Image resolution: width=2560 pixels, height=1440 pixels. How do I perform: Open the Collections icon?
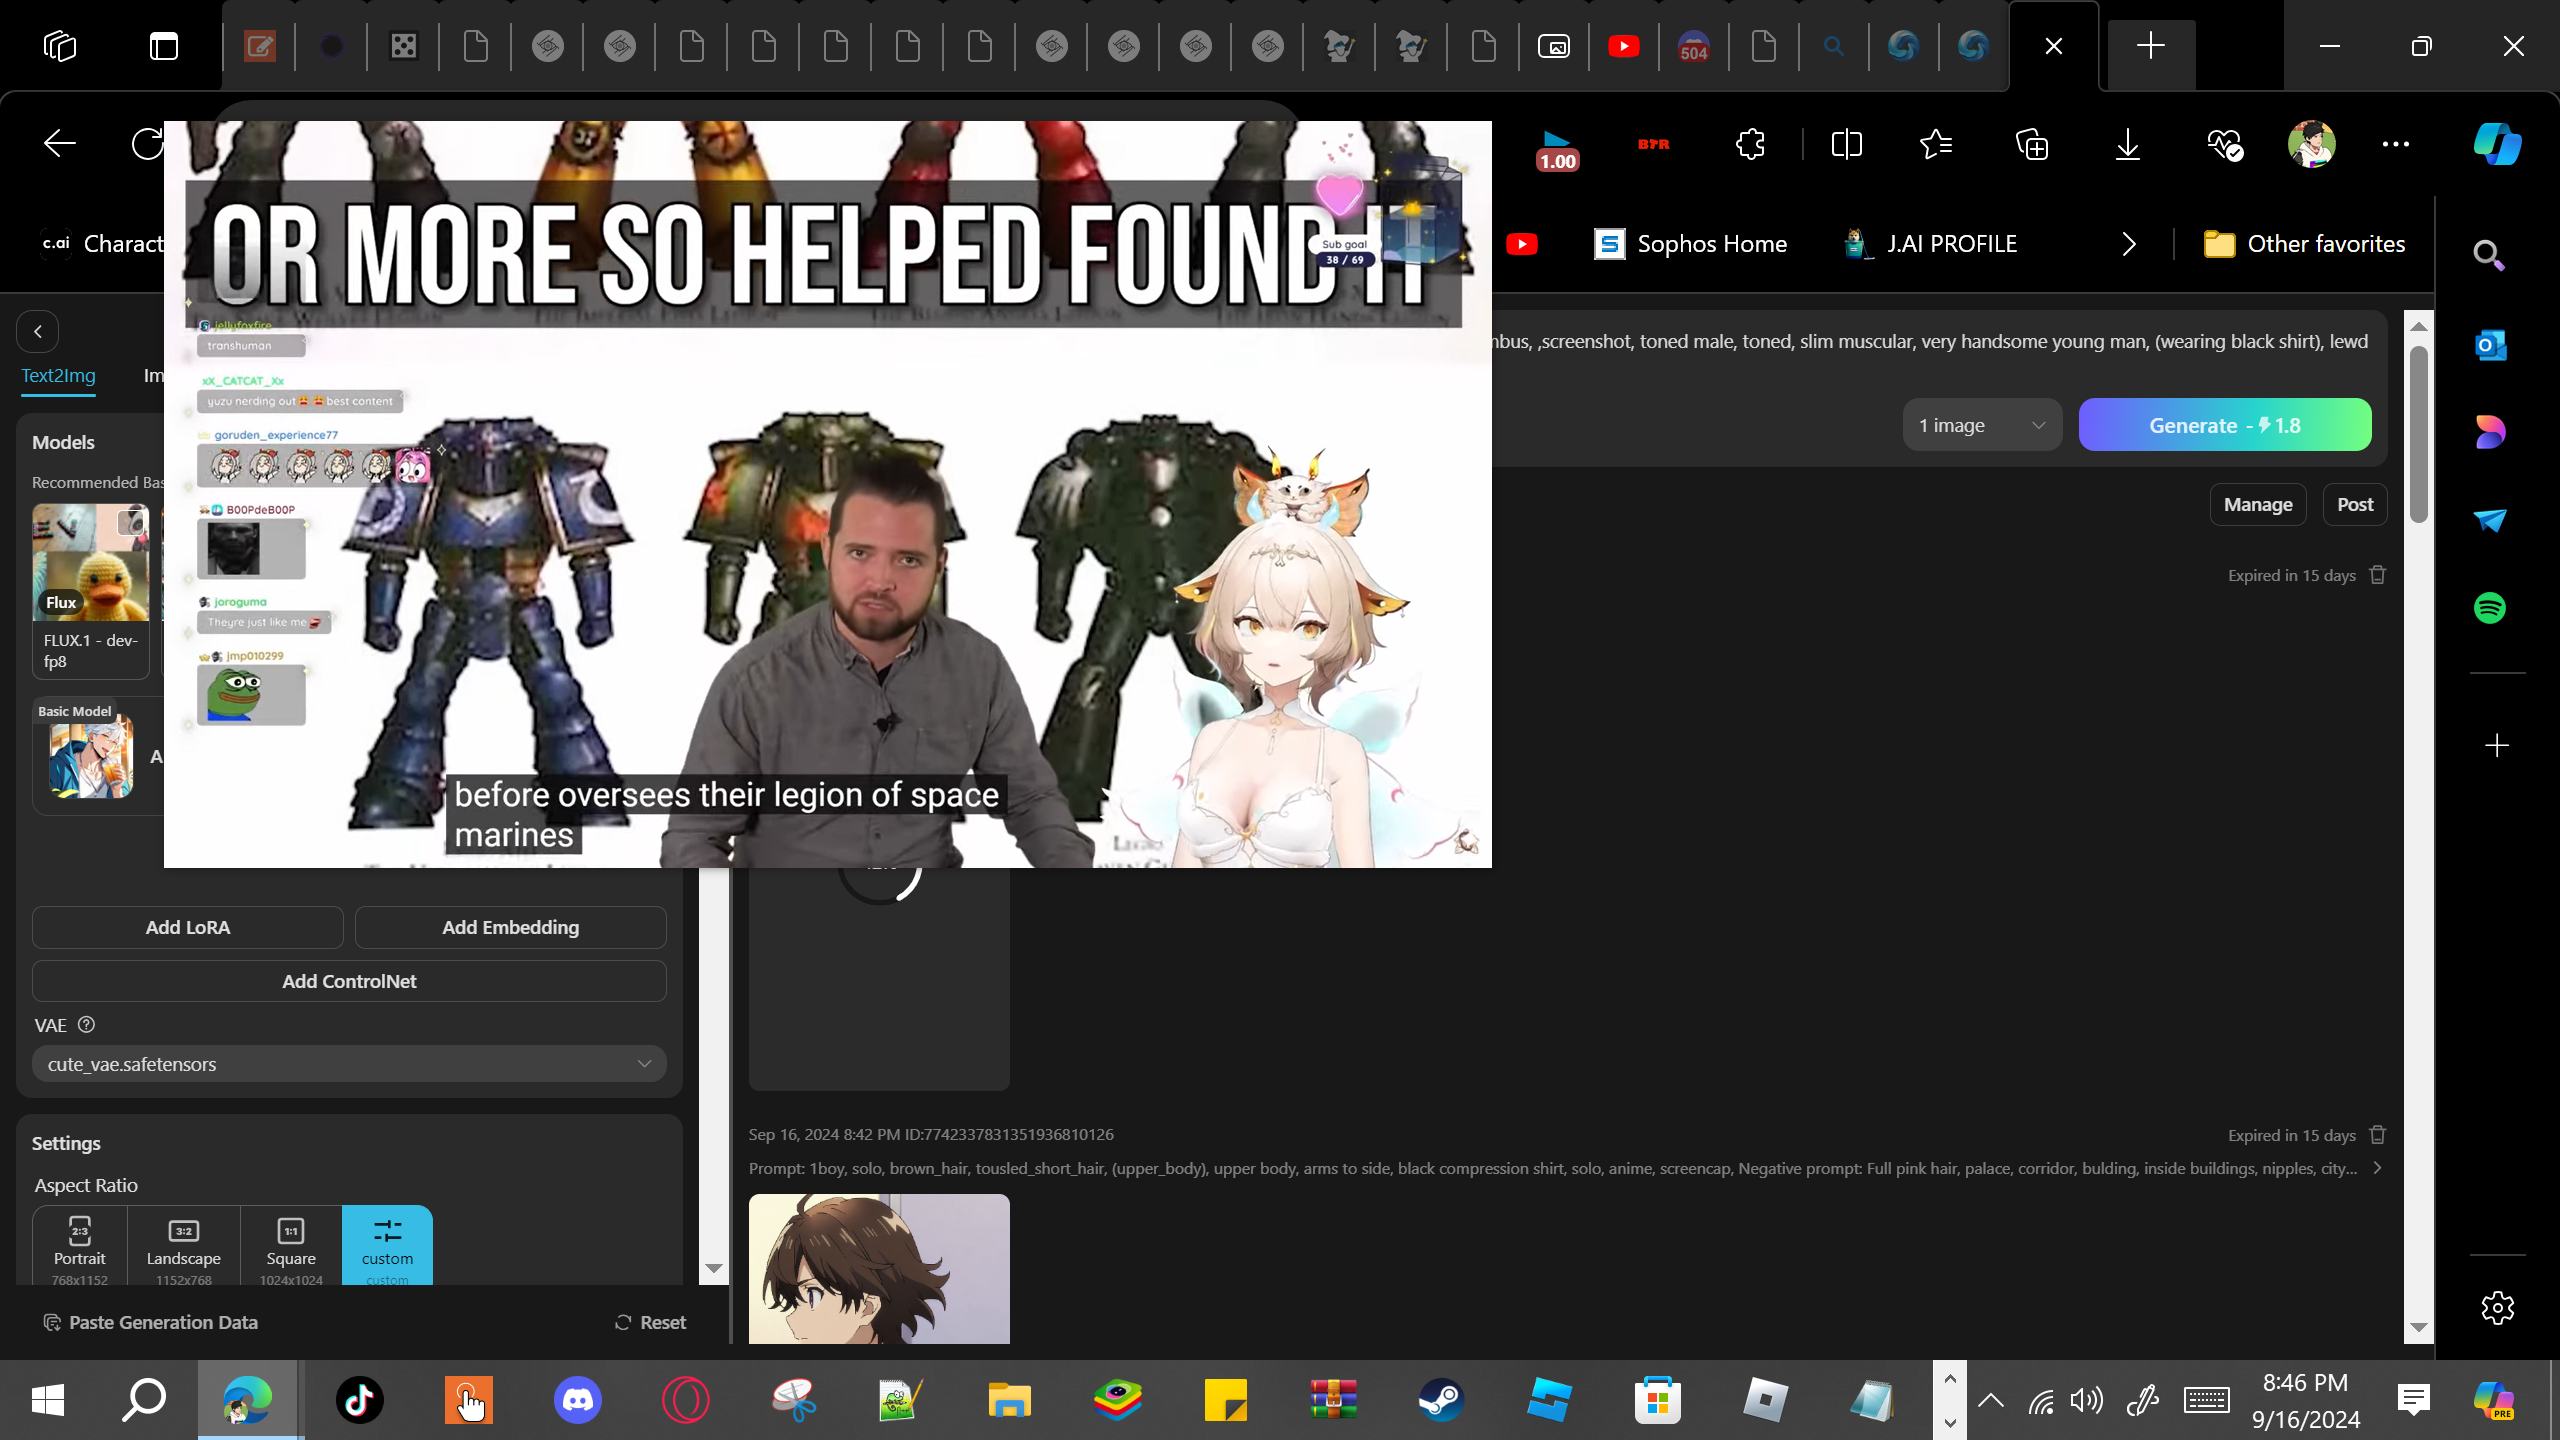(2032, 144)
